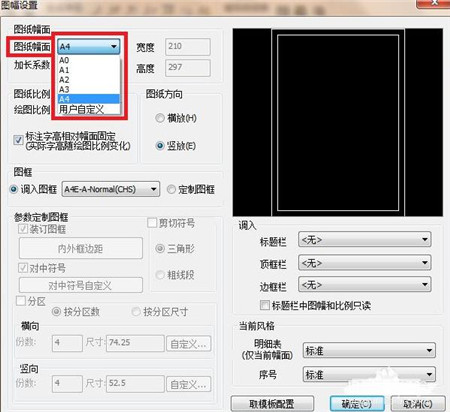Enable the 分区 checkbox
Screen dimensions: 450x412
coord(21,301)
